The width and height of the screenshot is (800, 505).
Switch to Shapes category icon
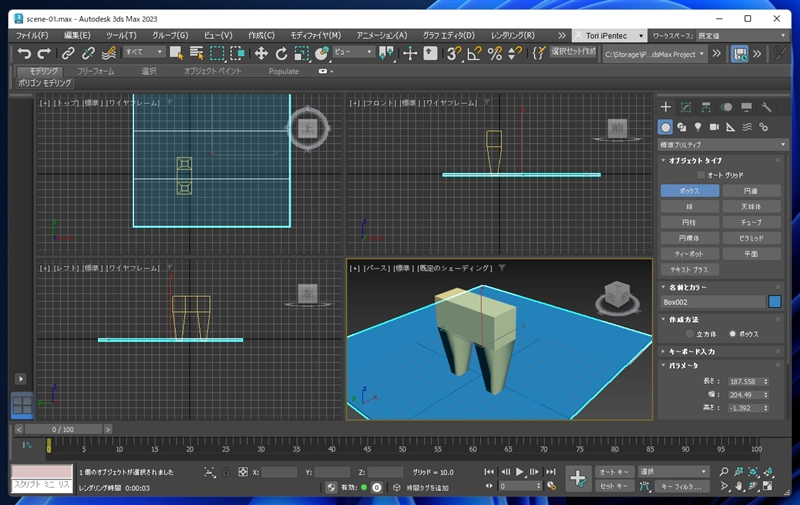pos(682,127)
